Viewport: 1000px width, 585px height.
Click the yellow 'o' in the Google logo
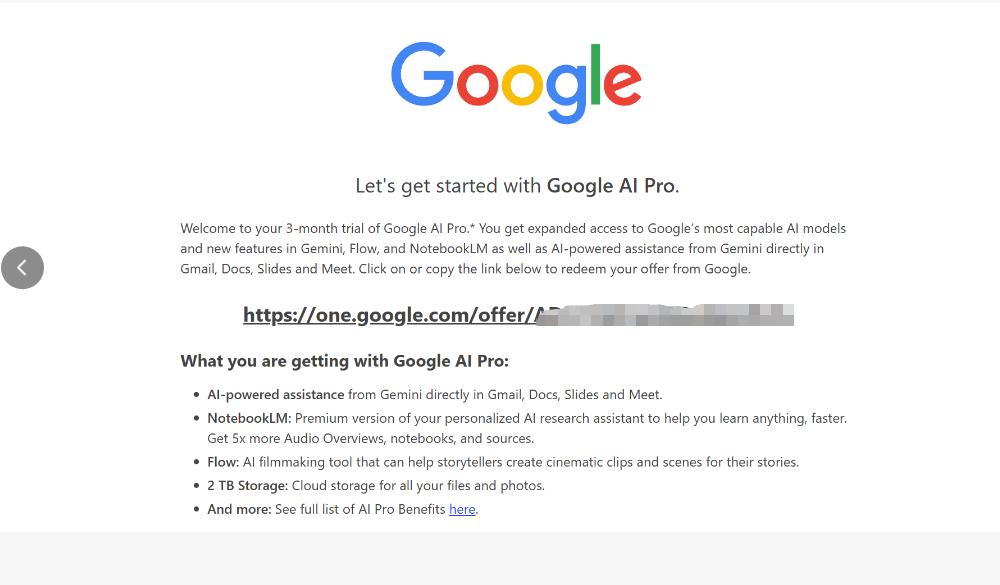pos(522,84)
